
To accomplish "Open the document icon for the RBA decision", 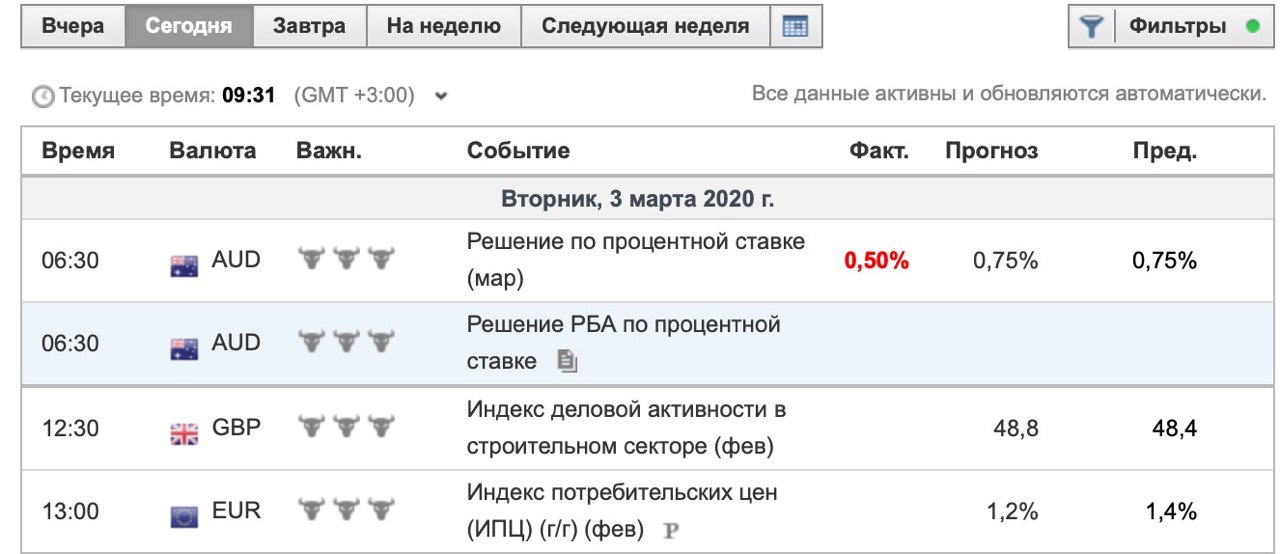I will click(567, 361).
